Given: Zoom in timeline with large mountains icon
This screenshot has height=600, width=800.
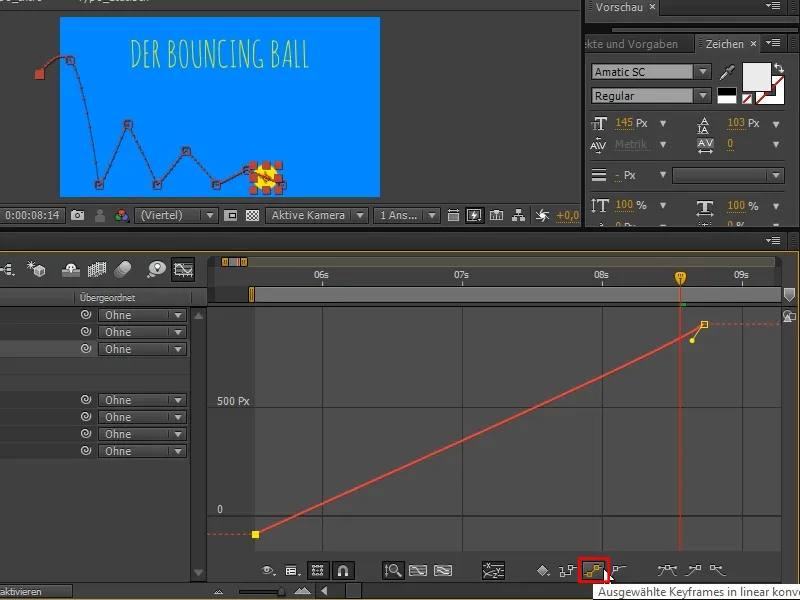Looking at the screenshot, I should [303, 591].
